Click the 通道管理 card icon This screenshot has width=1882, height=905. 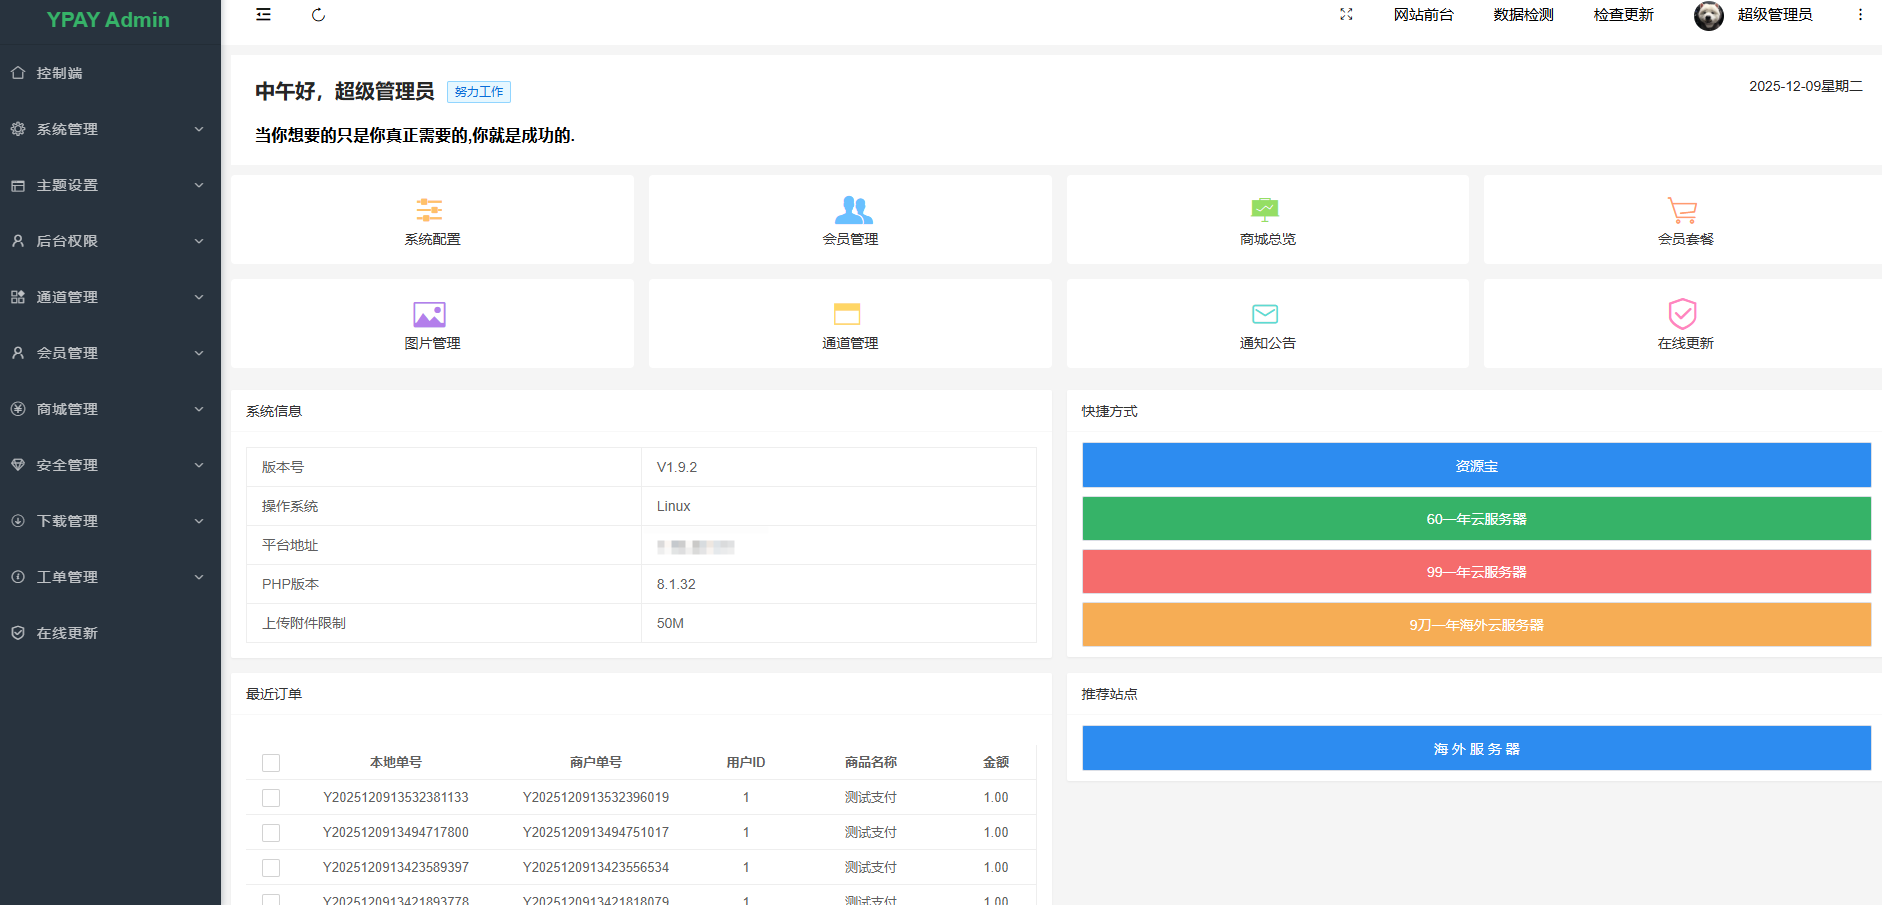849,313
